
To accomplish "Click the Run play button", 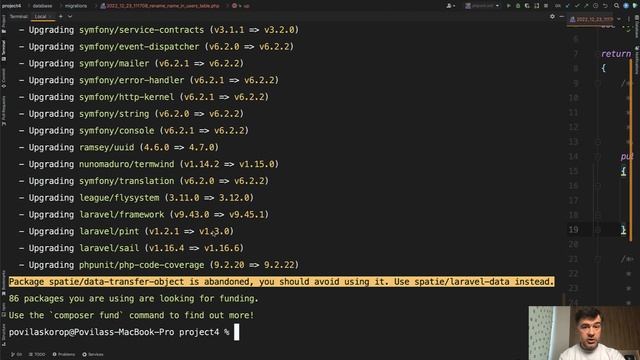I will tap(509, 6).
